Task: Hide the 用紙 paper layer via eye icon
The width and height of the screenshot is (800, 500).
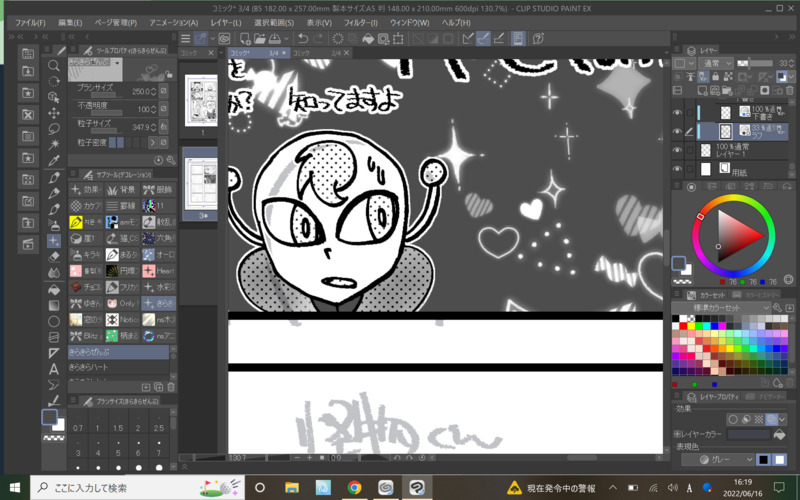Action: tap(677, 169)
